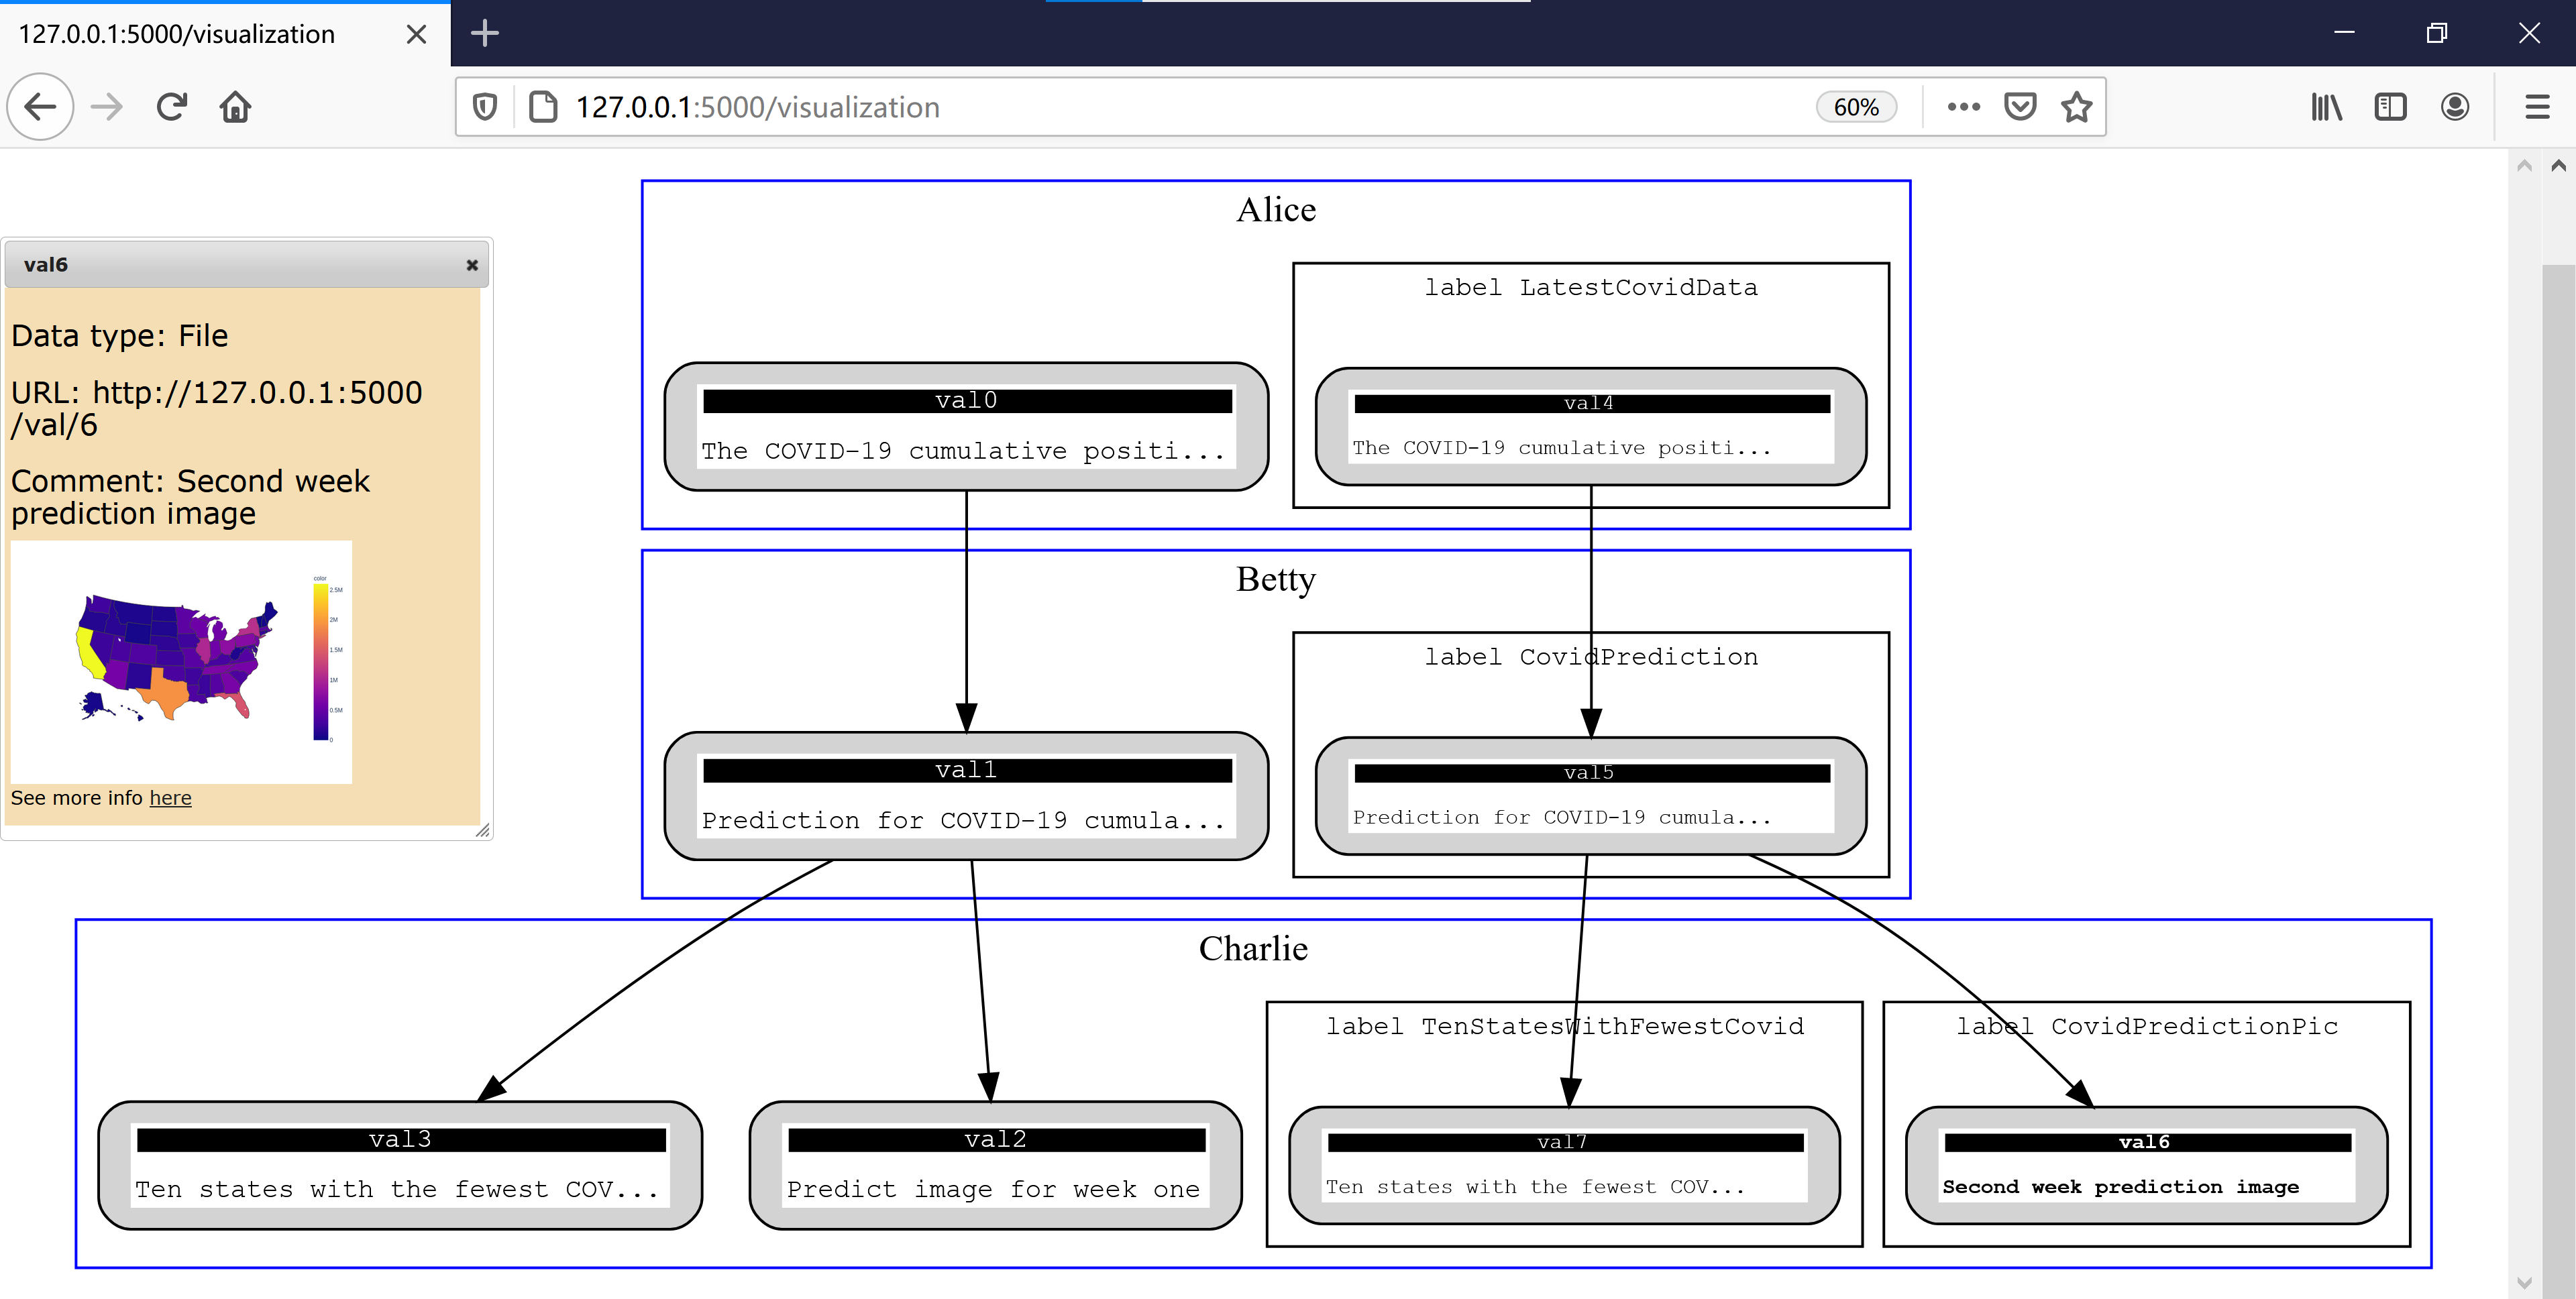2576x1299 pixels.
Task: Open the page actions ellipsis menu
Action: (x=1963, y=106)
